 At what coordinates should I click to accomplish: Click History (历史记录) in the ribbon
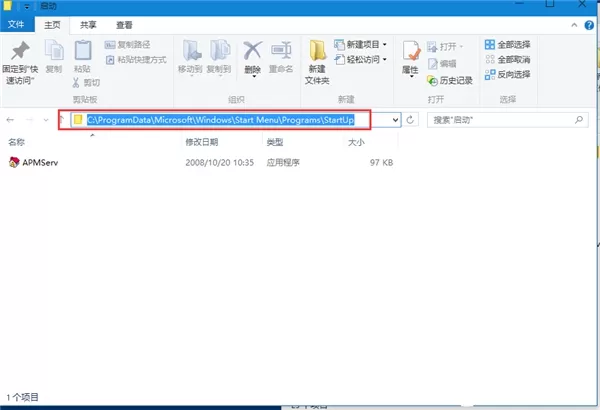[450, 80]
